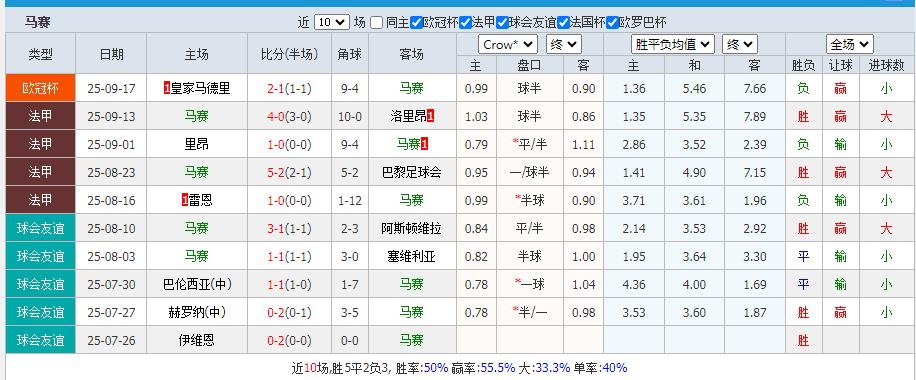Click the home odds value 4.36

[x=634, y=285]
